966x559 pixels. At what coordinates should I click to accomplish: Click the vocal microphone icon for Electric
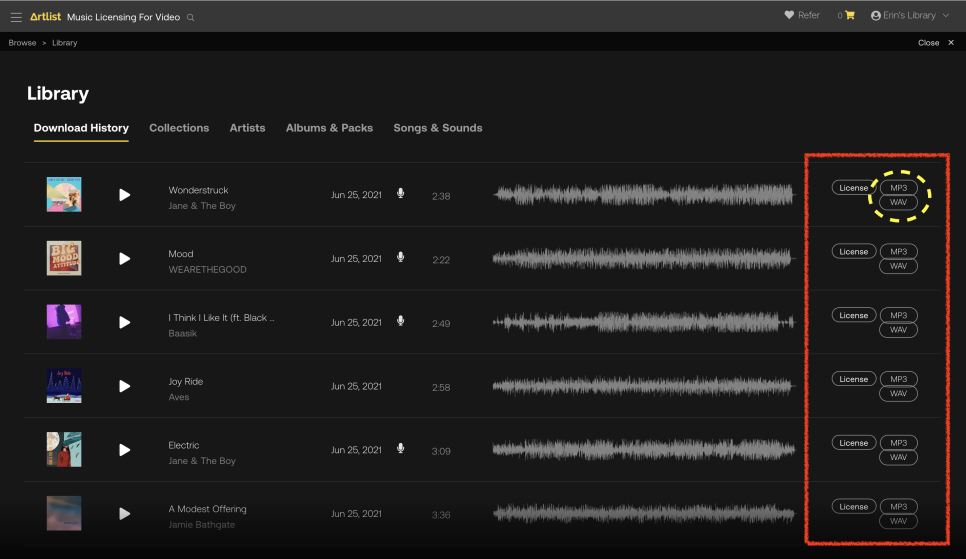400,449
